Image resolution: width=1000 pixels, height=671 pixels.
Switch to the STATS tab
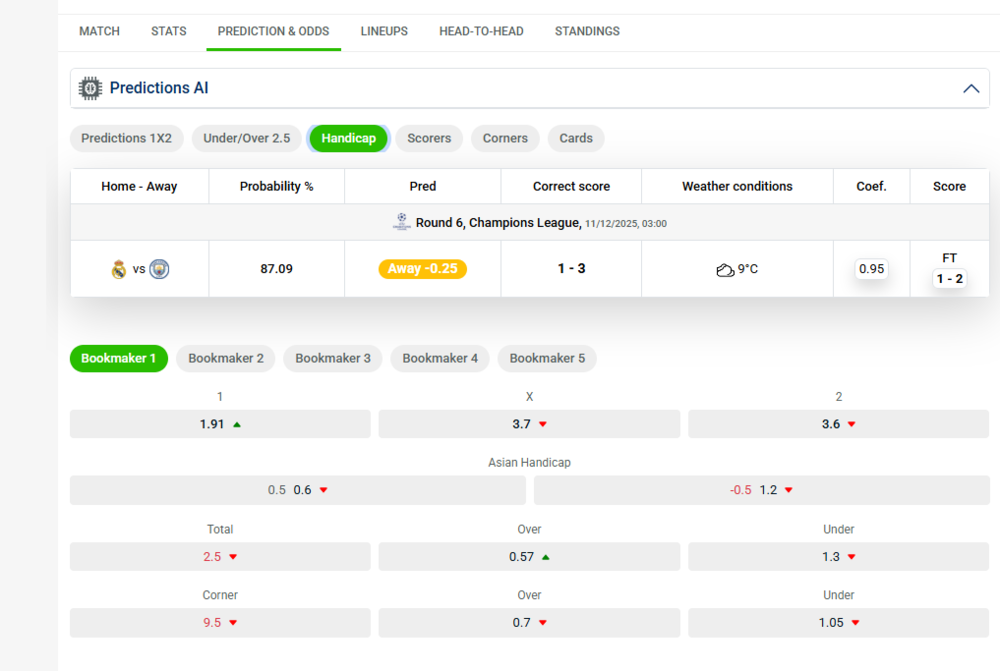[168, 31]
